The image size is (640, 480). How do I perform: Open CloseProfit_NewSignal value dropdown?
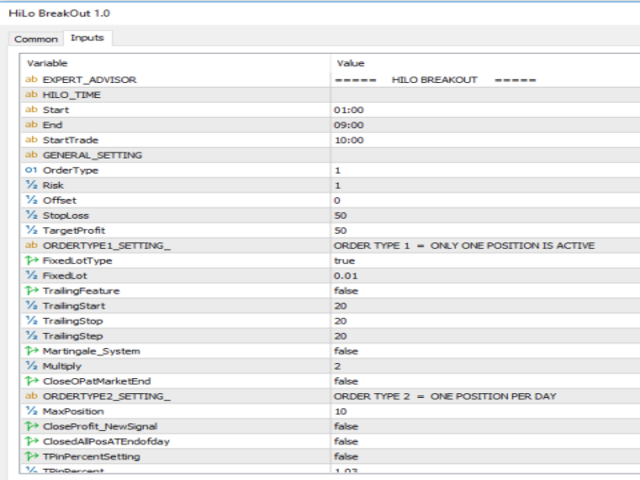pos(346,426)
